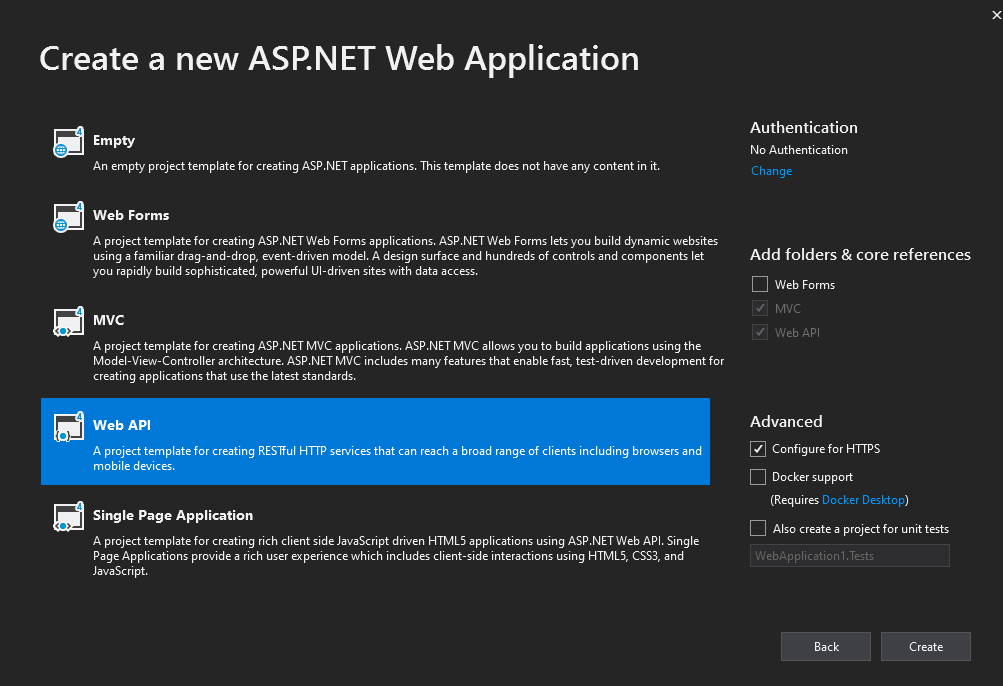The width and height of the screenshot is (1003, 686).
Task: Open the Docker Desktop link
Action: point(863,499)
